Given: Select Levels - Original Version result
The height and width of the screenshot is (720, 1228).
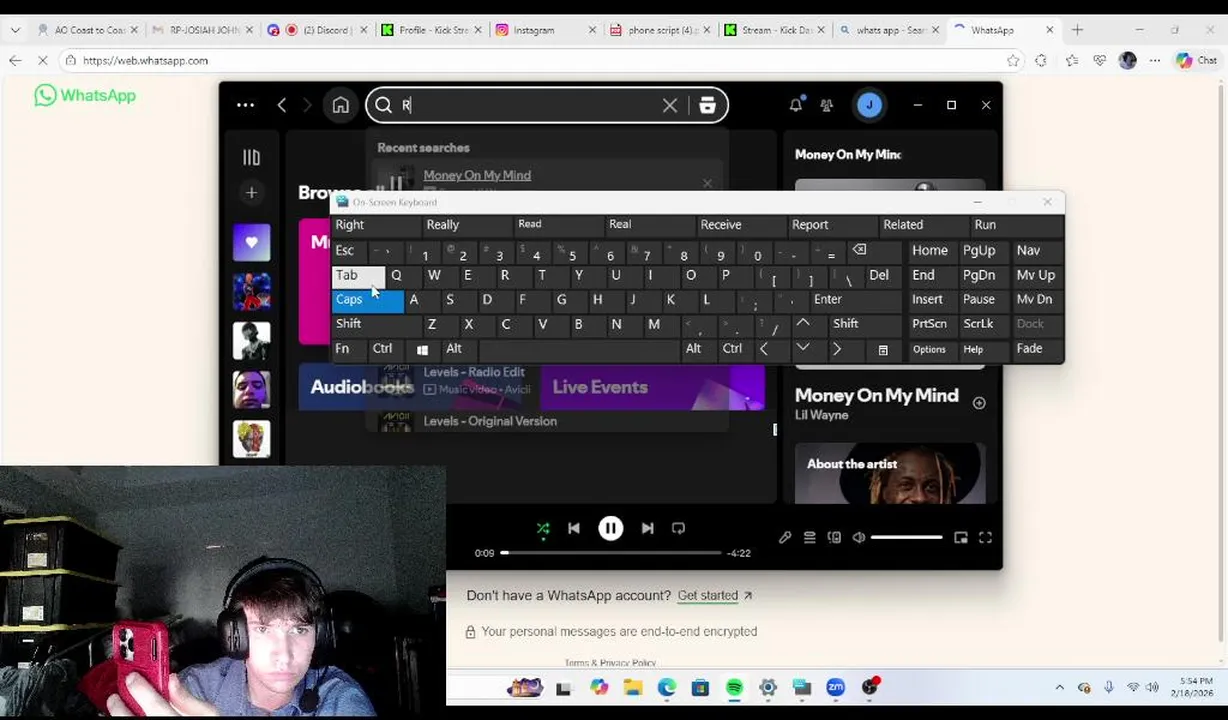Looking at the screenshot, I should click(490, 421).
